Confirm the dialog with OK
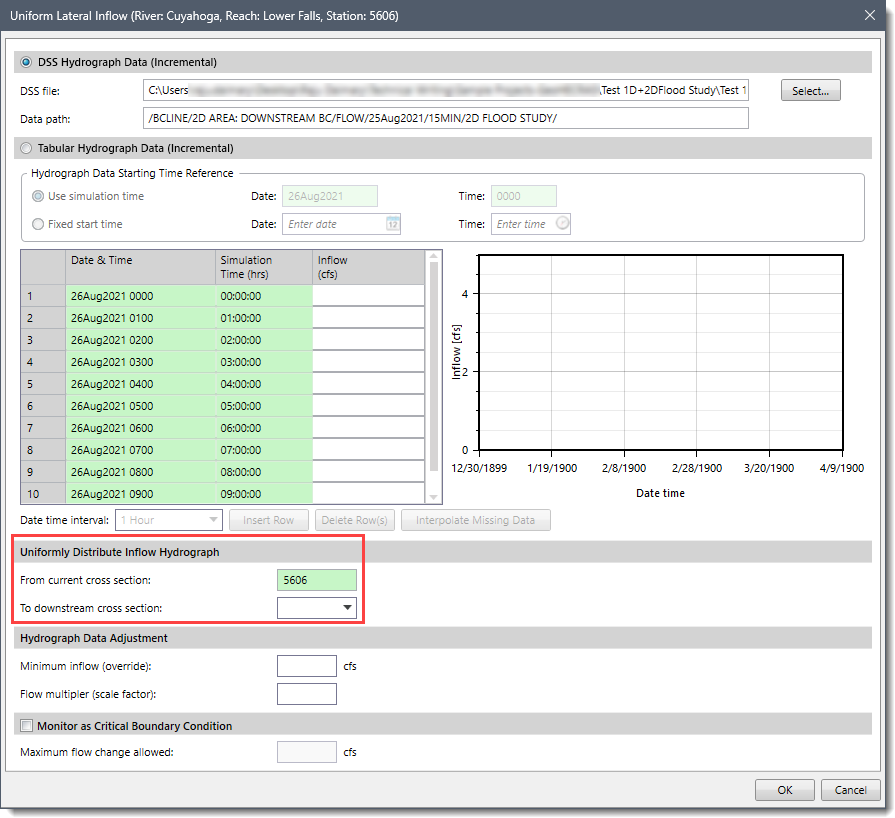This screenshot has height=818, width=895. [785, 790]
